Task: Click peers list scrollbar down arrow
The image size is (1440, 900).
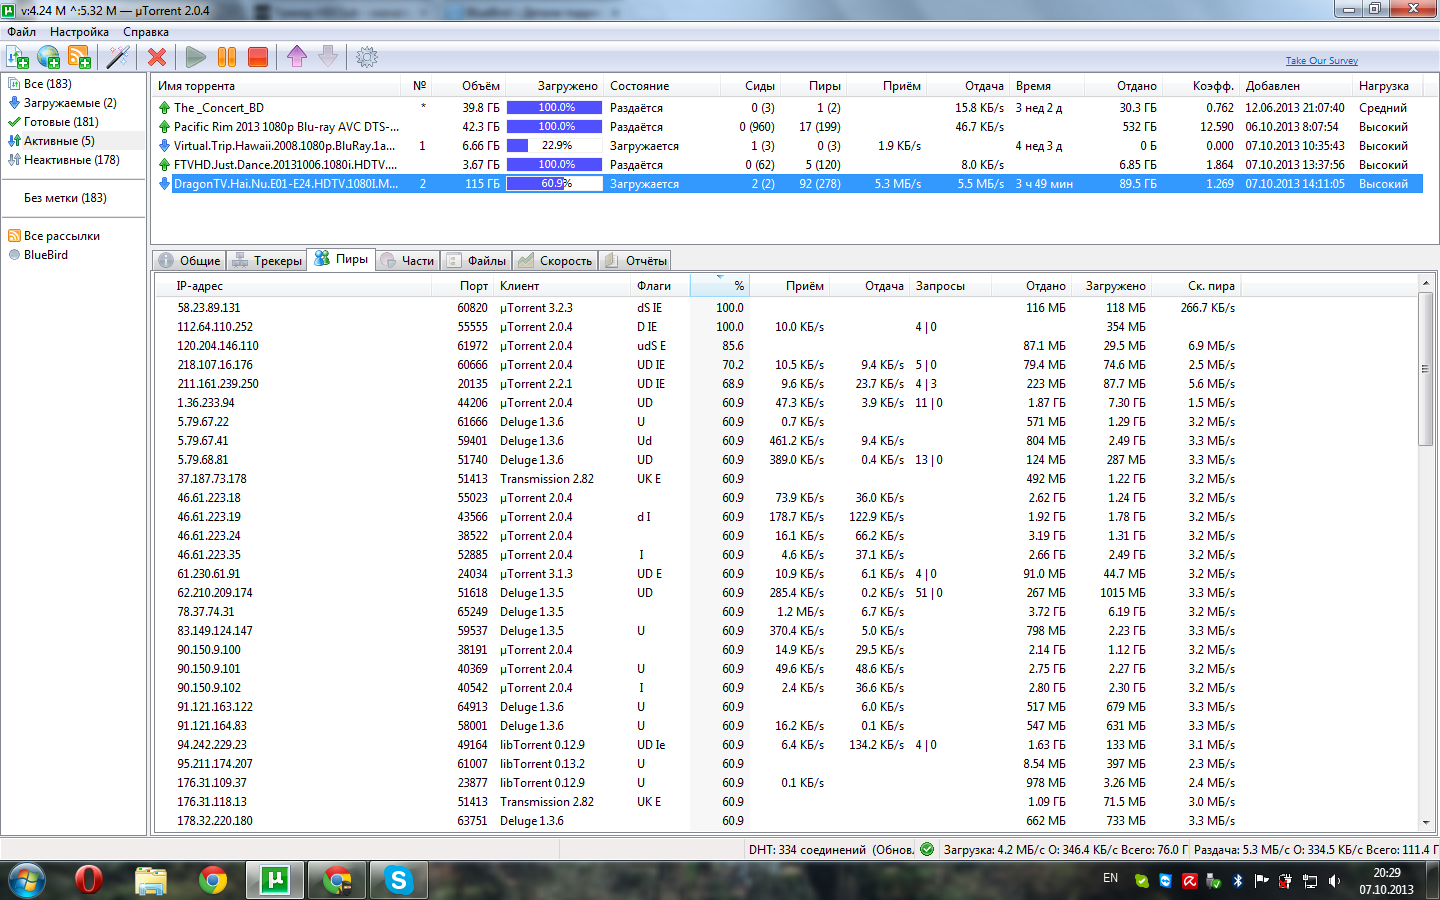Action: 1426,823
